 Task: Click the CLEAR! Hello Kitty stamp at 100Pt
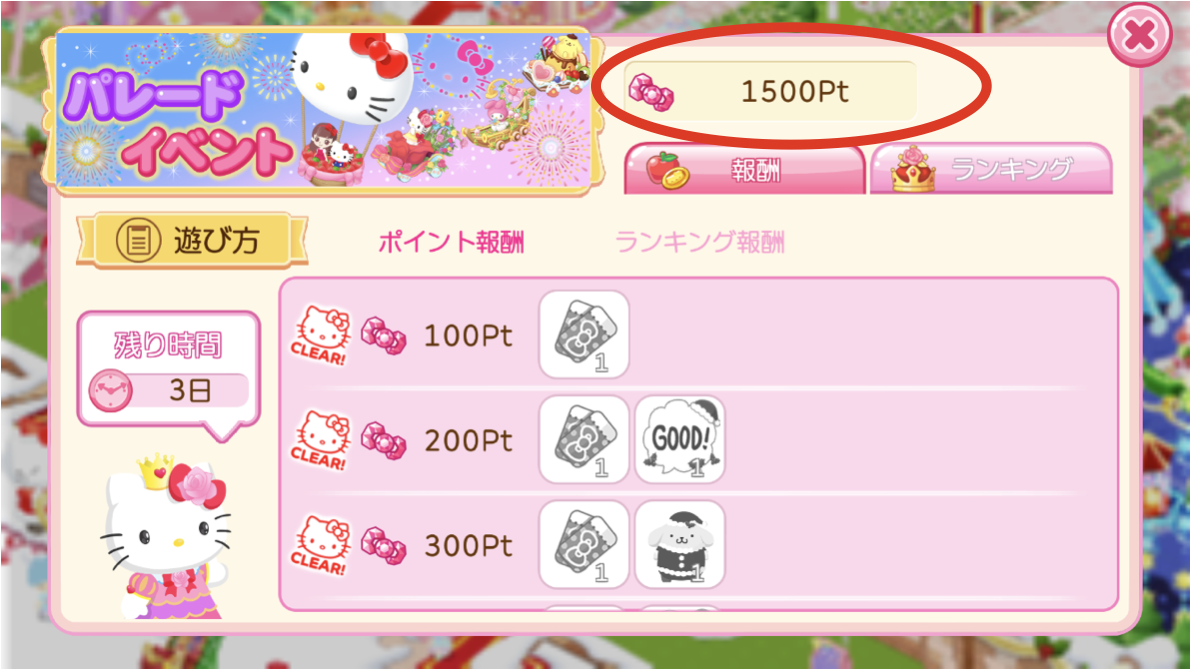tap(320, 336)
